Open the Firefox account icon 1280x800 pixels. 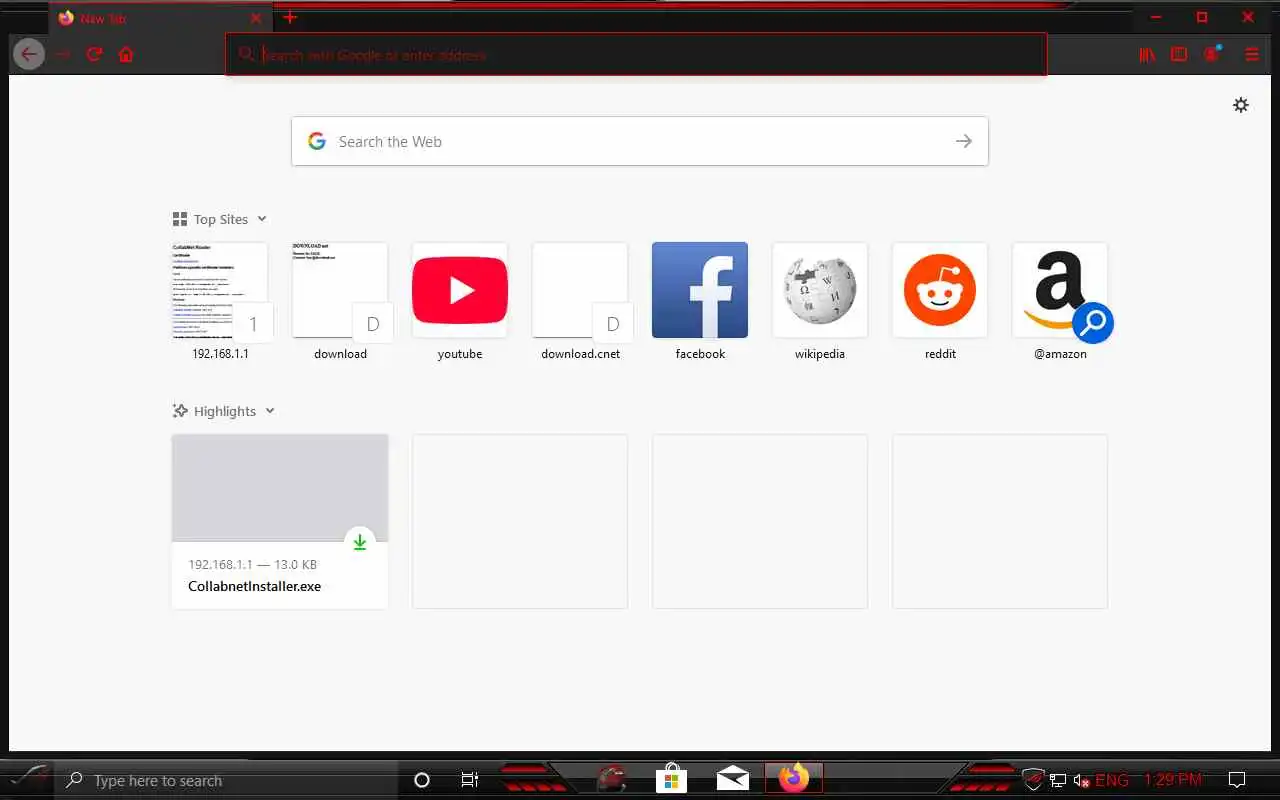[x=1212, y=54]
